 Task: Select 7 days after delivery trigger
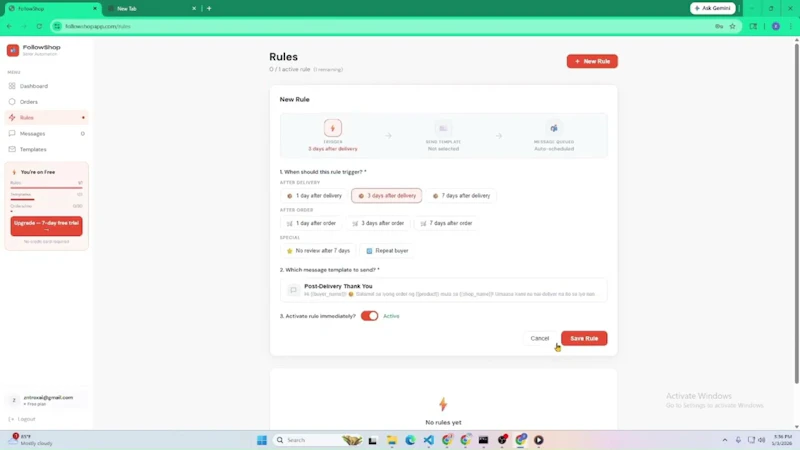461,196
